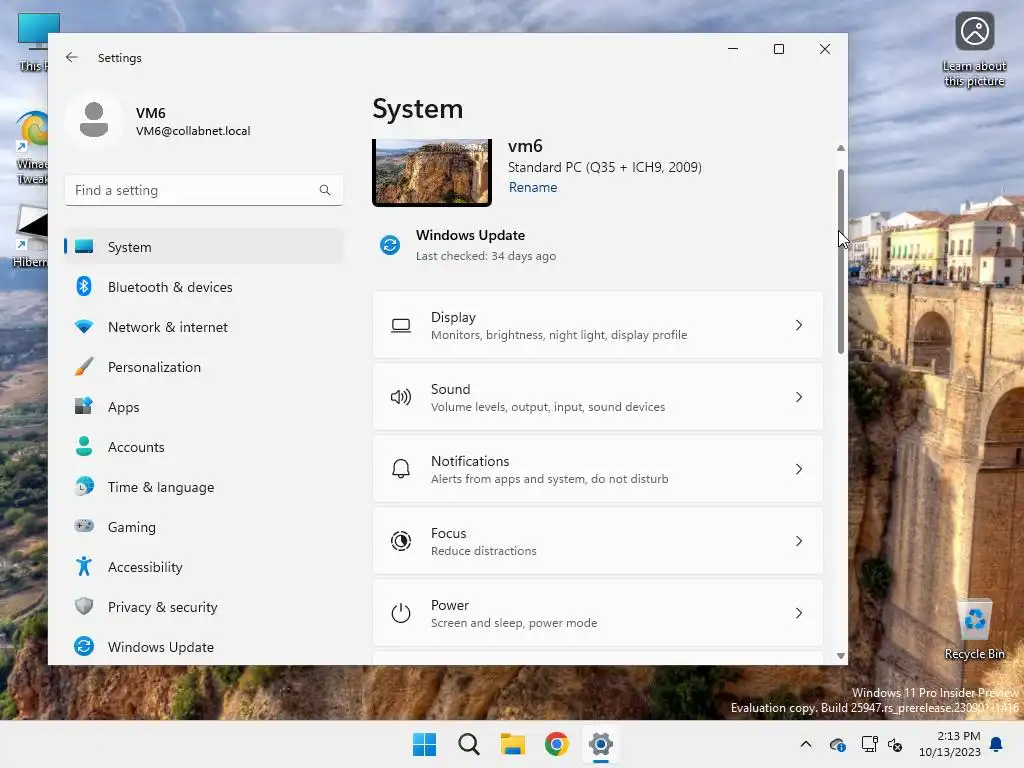
Task: Go back with the Settings back arrow
Action: [72, 57]
